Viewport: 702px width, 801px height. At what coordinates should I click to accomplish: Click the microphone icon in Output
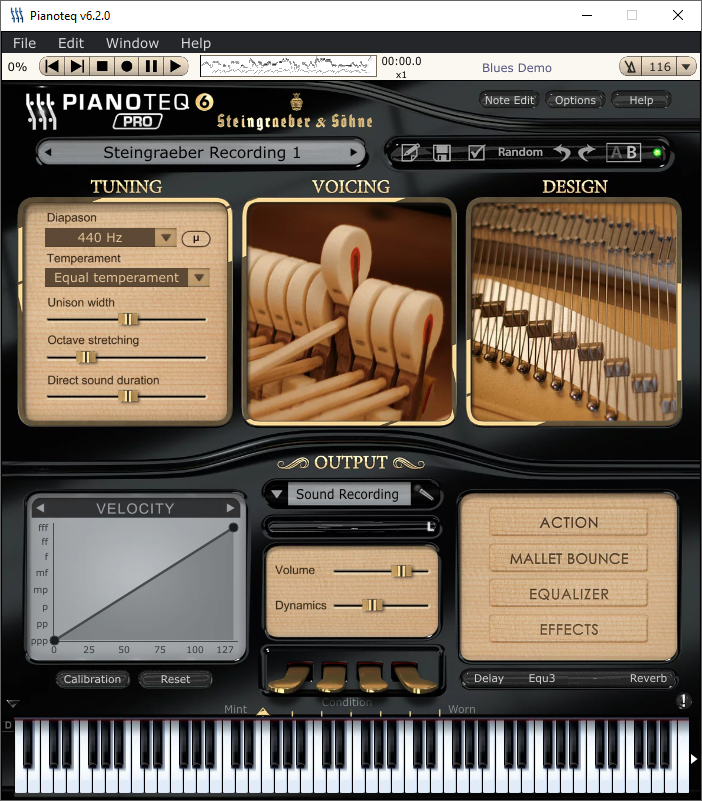[x=424, y=493]
